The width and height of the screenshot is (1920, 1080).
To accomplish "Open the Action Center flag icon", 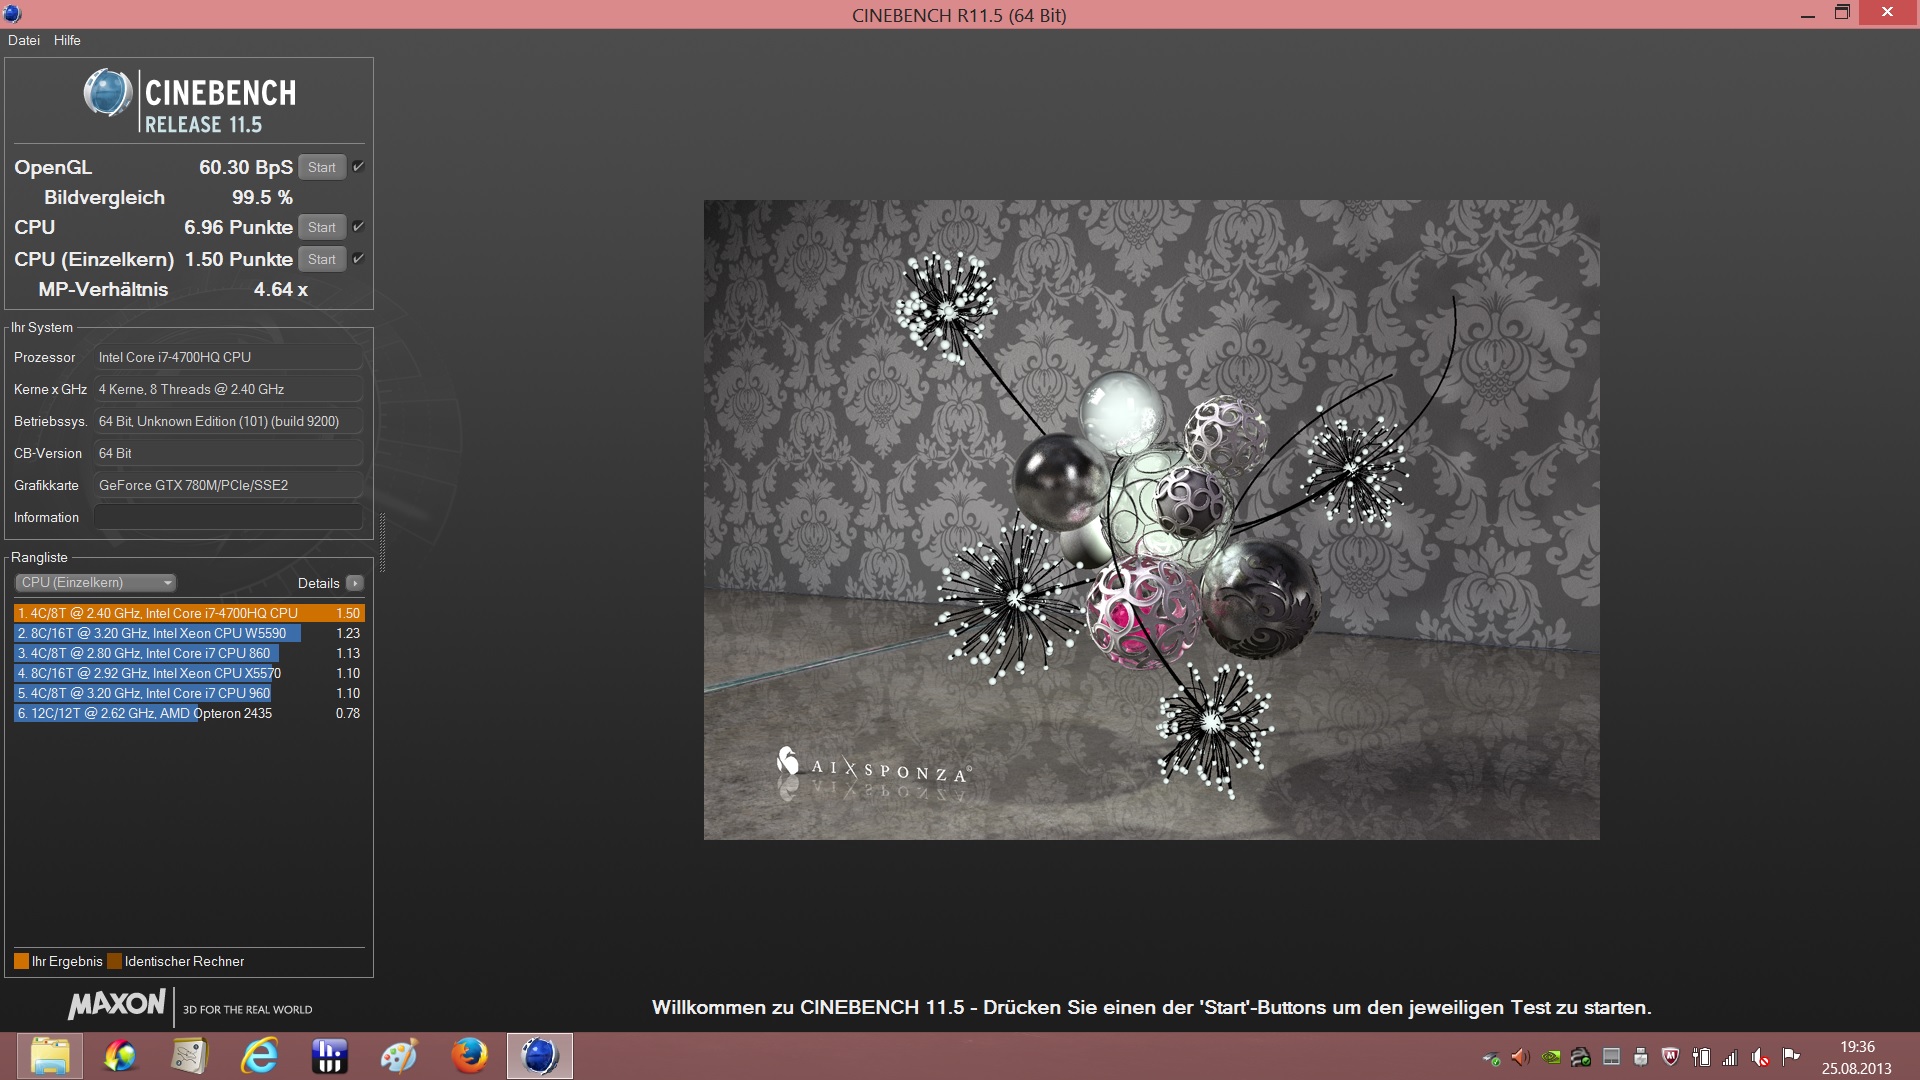I will tap(1791, 1057).
